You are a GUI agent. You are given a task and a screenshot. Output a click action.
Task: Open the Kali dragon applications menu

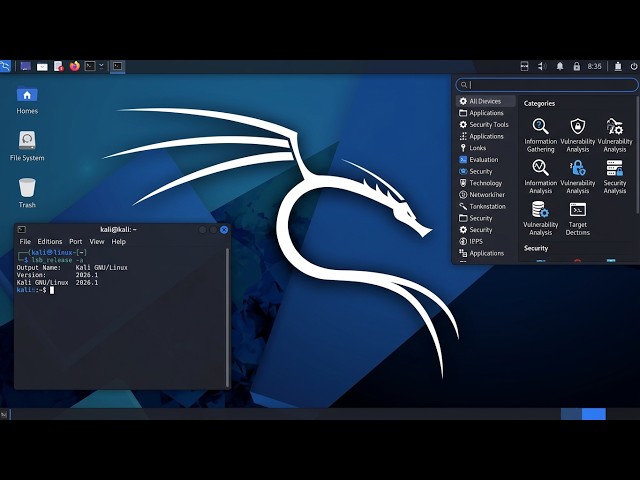click(5, 66)
